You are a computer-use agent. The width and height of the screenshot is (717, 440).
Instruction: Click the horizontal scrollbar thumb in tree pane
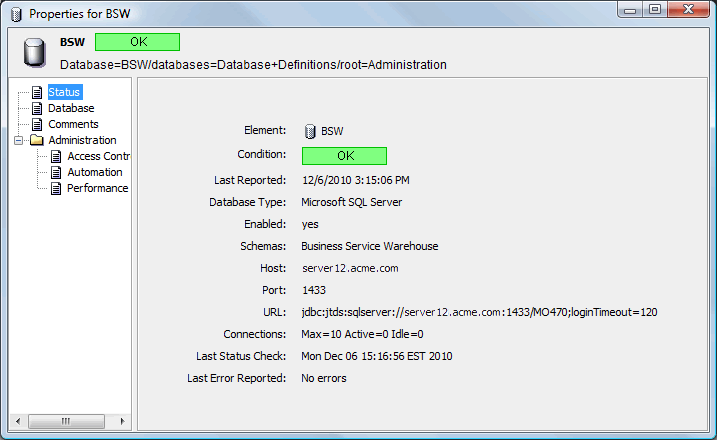tap(66, 421)
